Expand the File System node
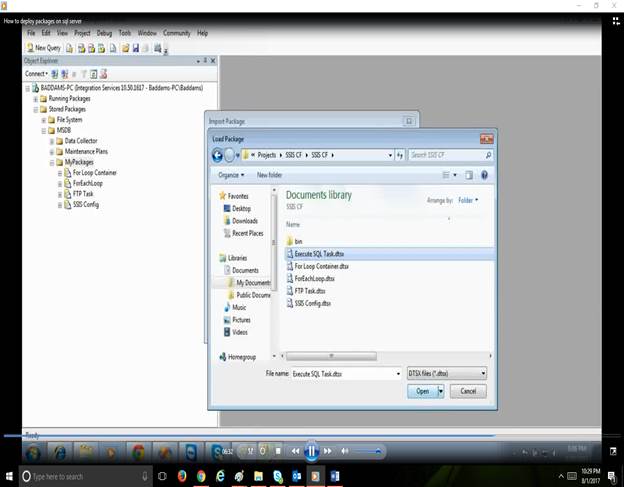Viewport: 624px width, 487px height. pos(44,120)
